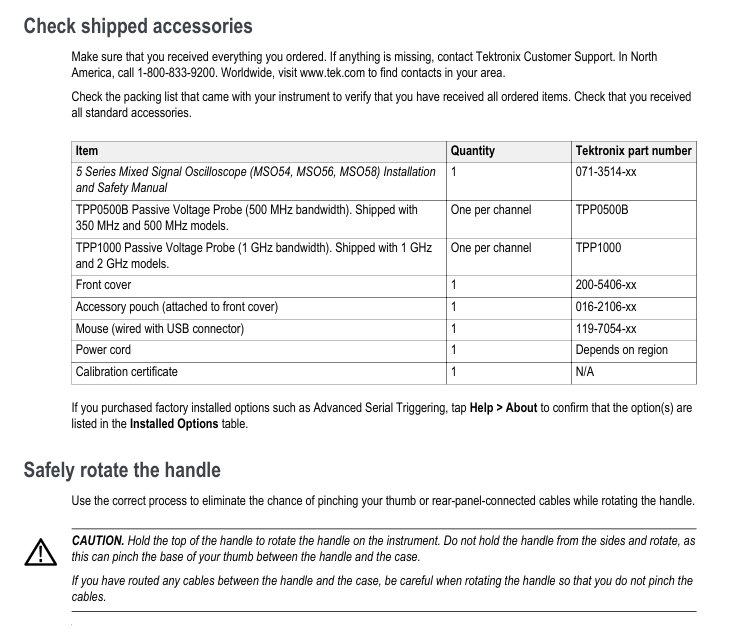The height and width of the screenshot is (636, 739).
Task: Select the "N/A" part number cell
Action: pos(586,372)
